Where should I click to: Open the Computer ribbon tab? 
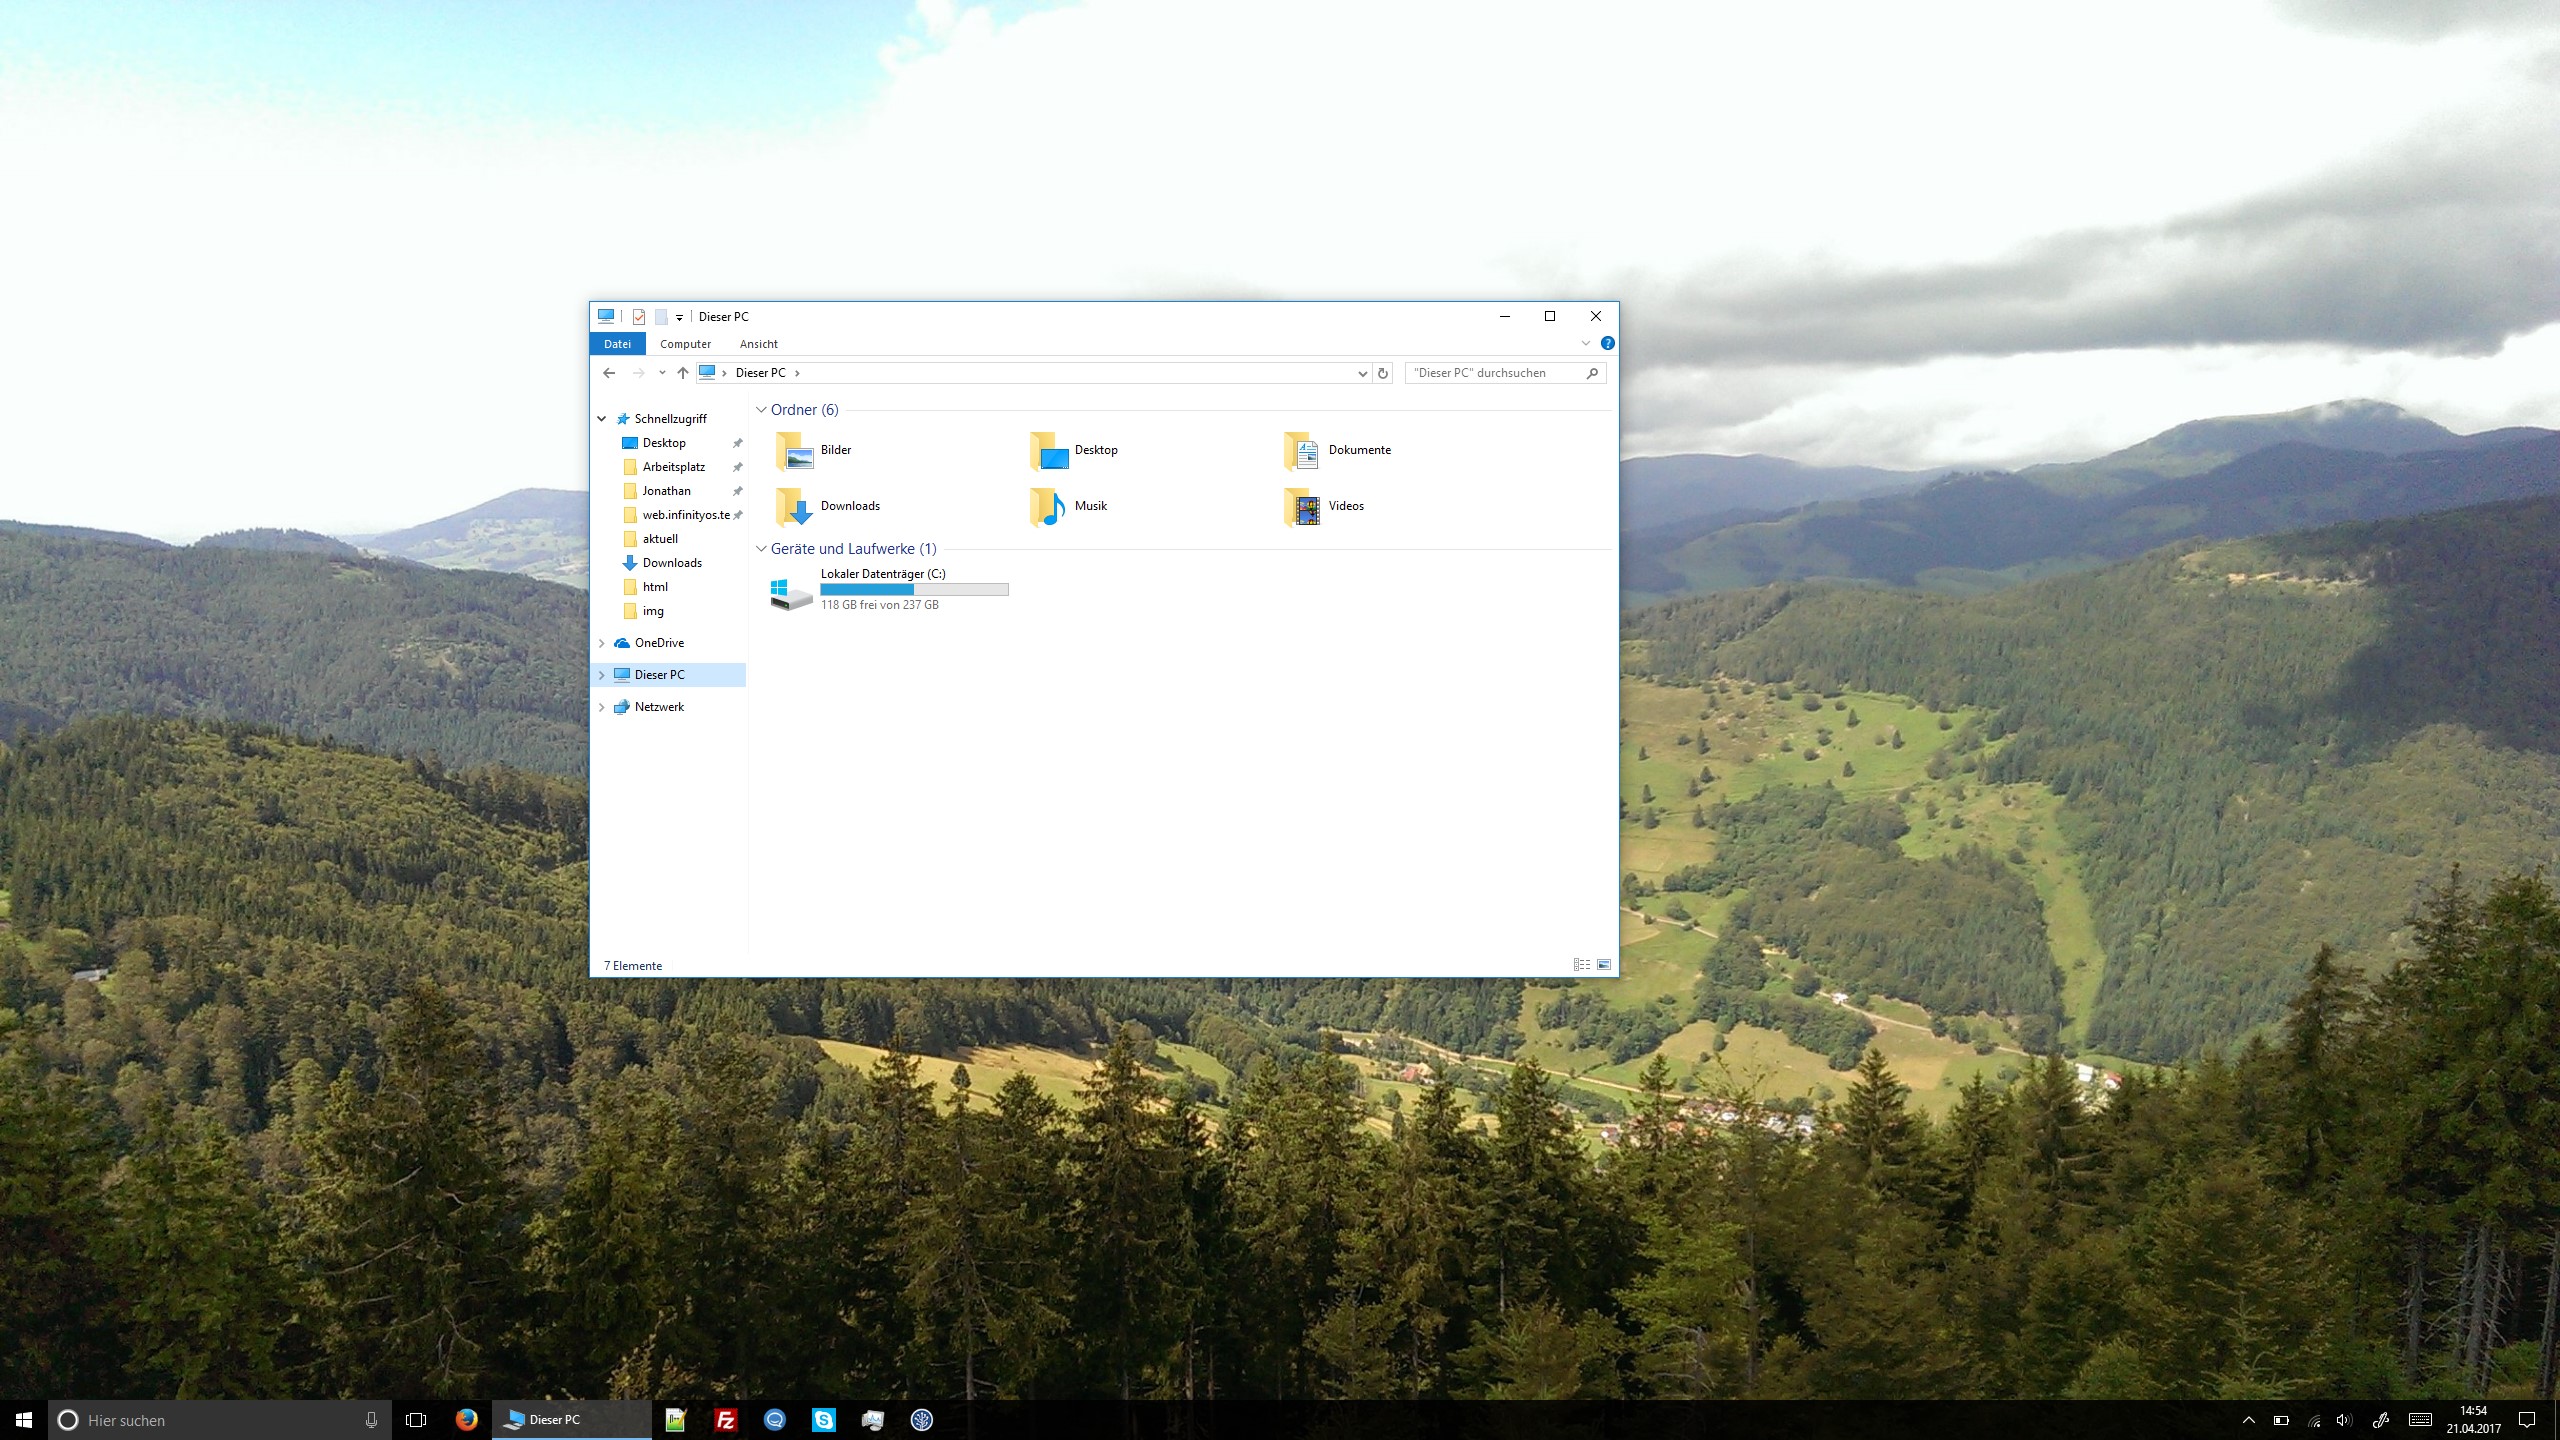685,343
